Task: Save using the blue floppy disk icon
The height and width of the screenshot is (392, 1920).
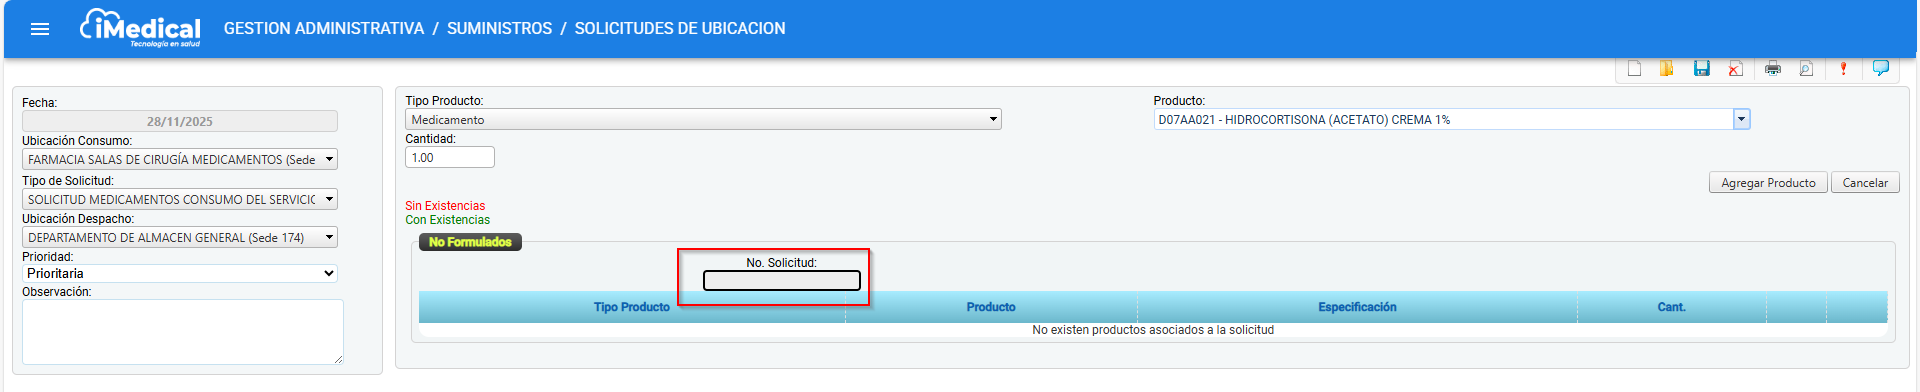Action: (x=1701, y=68)
